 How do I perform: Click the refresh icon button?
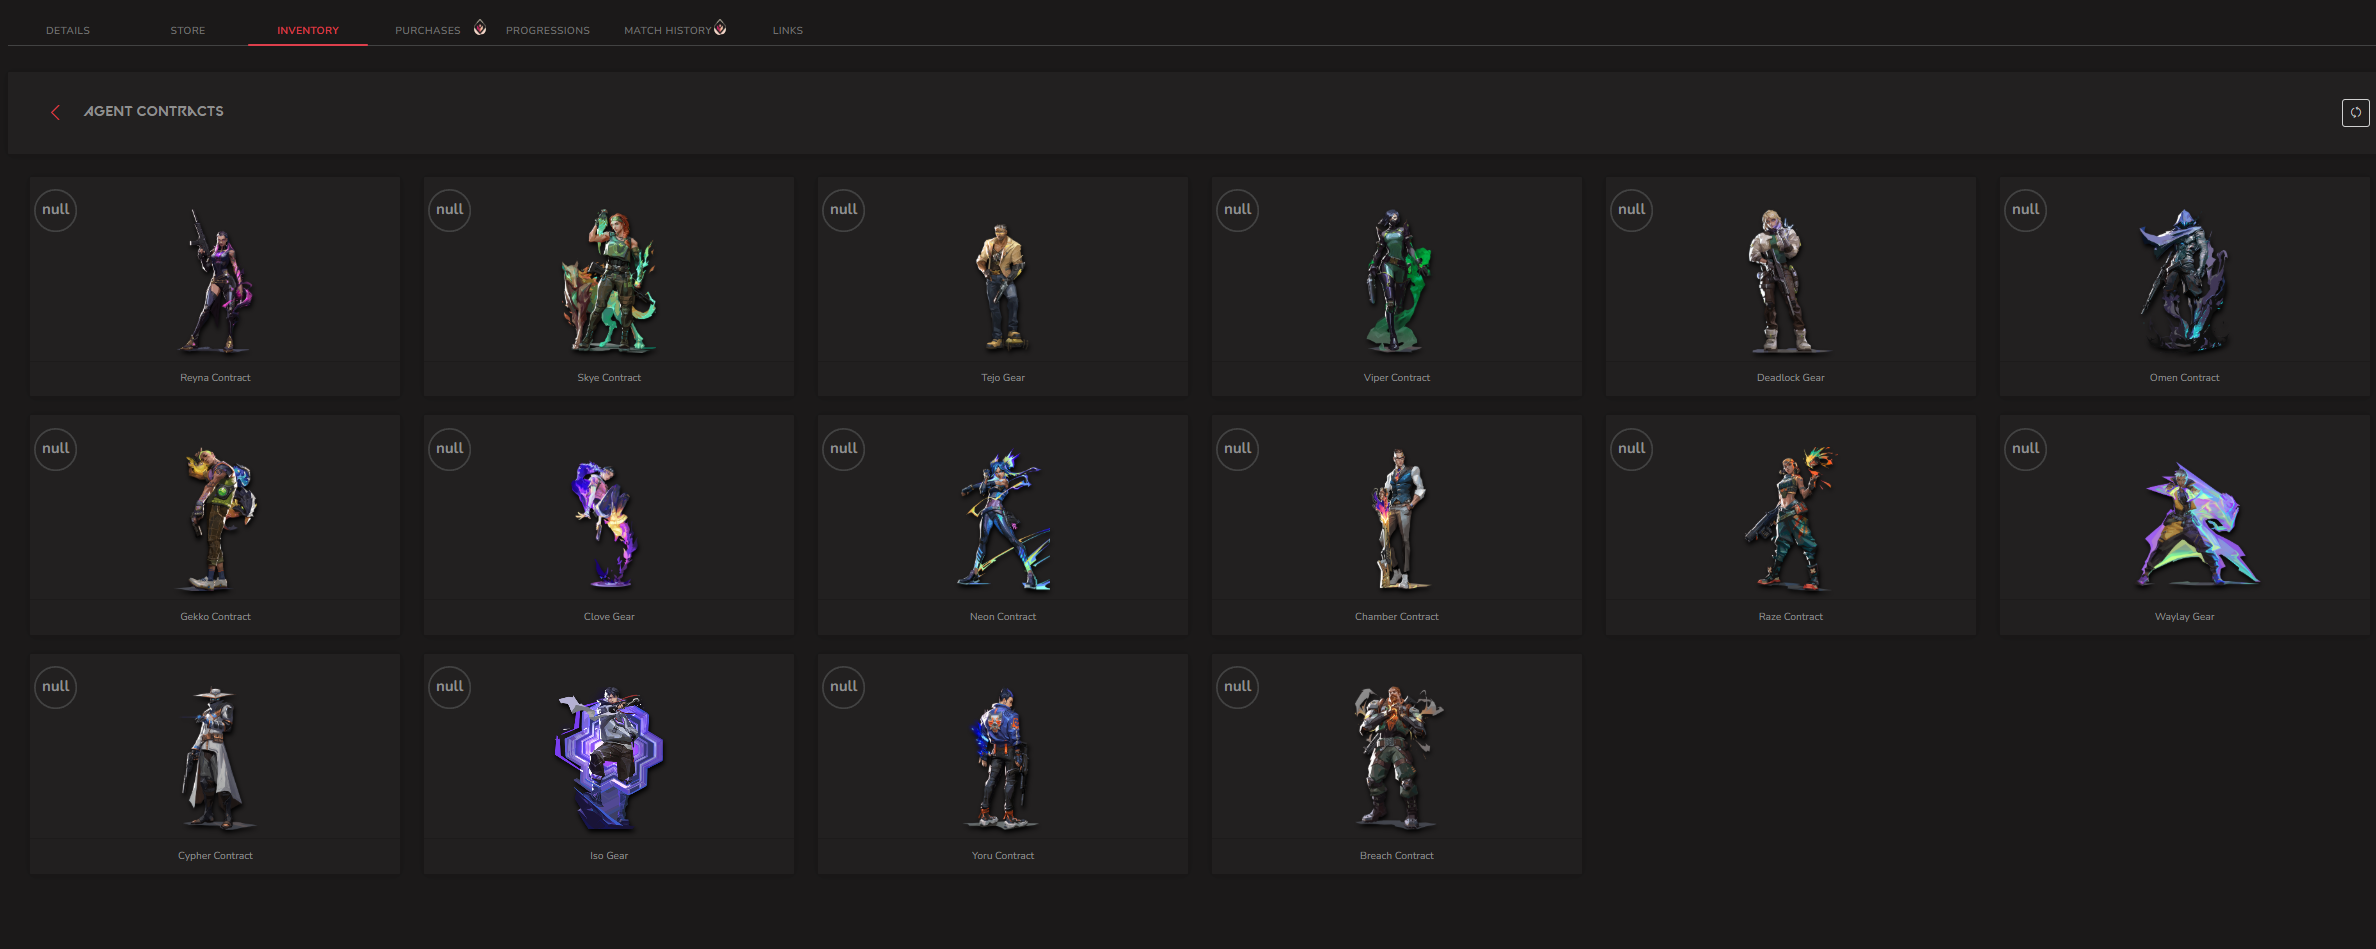coord(2355,112)
